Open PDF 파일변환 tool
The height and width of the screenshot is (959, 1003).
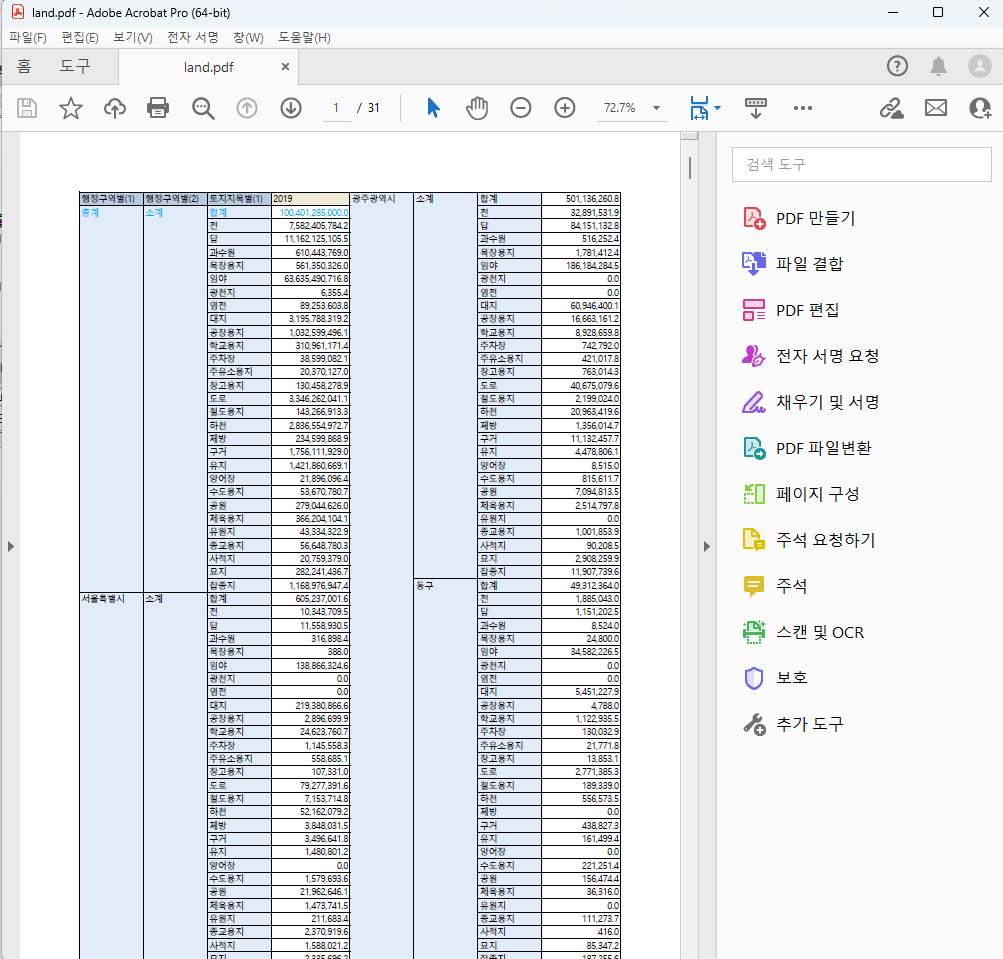[x=807, y=448]
